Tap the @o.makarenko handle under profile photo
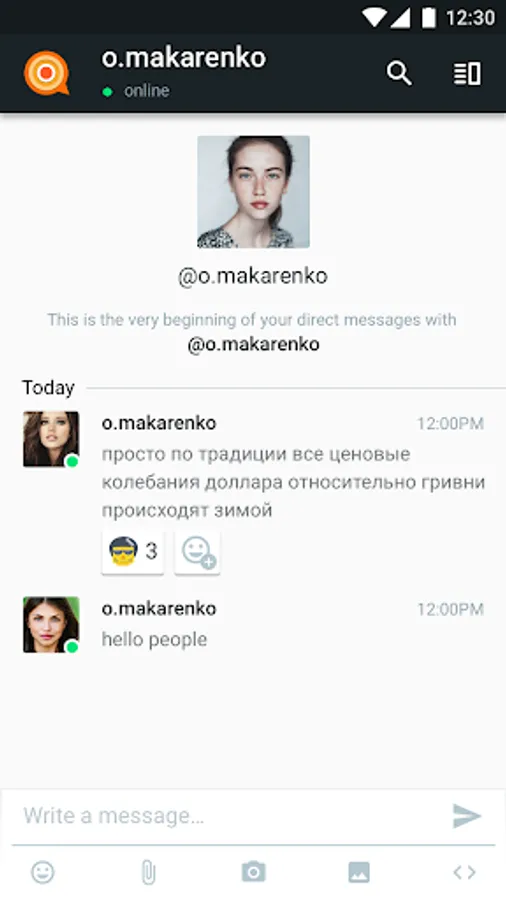Image resolution: width=506 pixels, height=900 pixels. pyautogui.click(x=253, y=276)
